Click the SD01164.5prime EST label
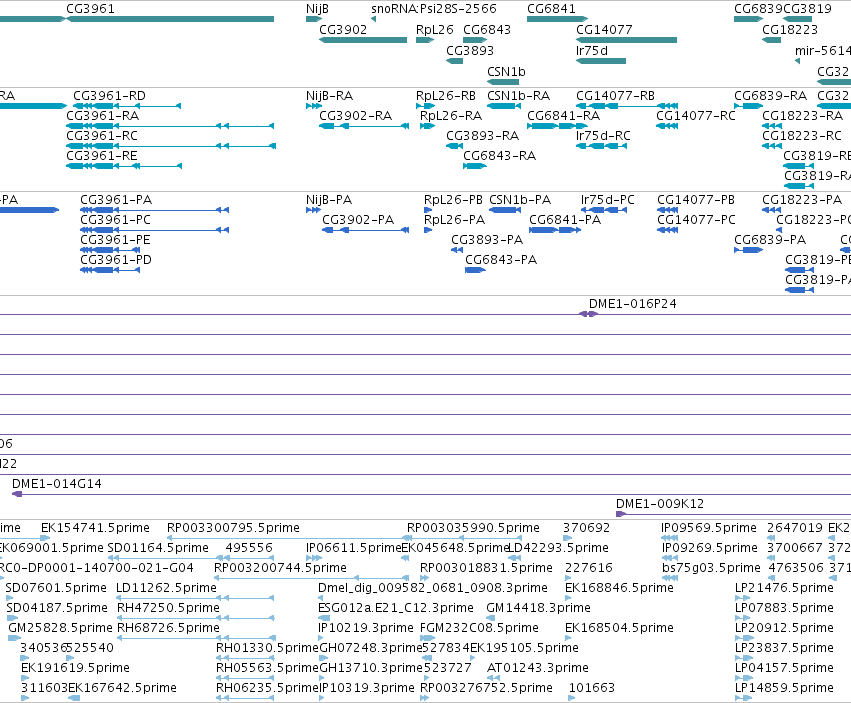 [158, 548]
